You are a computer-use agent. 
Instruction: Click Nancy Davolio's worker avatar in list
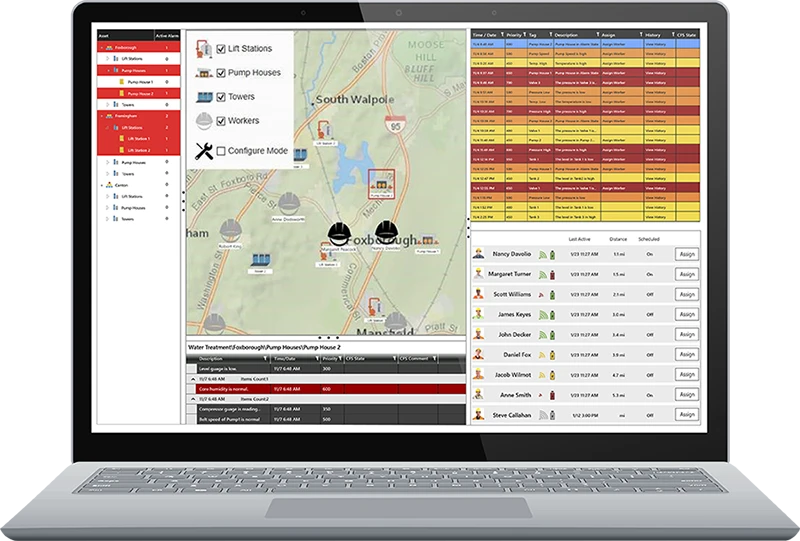pos(479,254)
